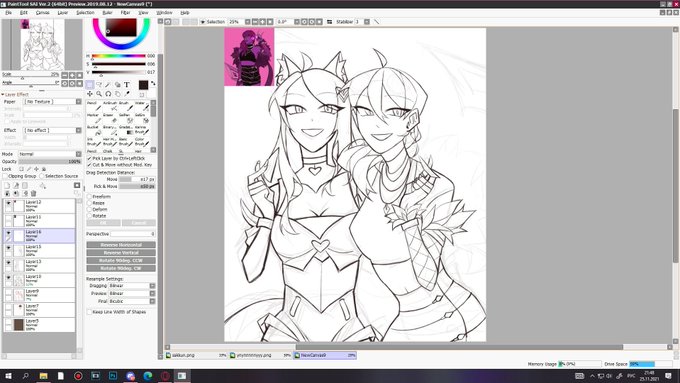Select the Move tool (cross arrows)
680x383 pixels.
click(x=89, y=94)
